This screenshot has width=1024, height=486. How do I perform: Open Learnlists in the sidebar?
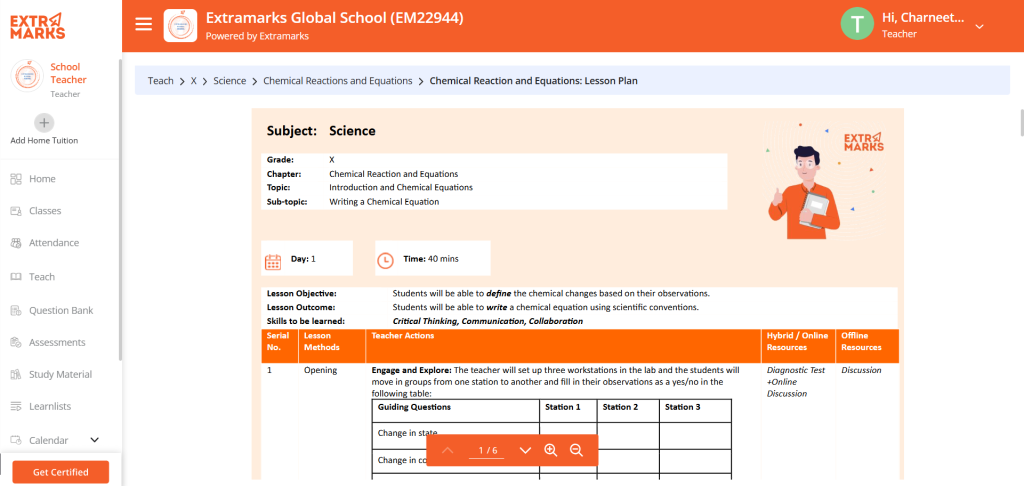pyautogui.click(x=50, y=406)
